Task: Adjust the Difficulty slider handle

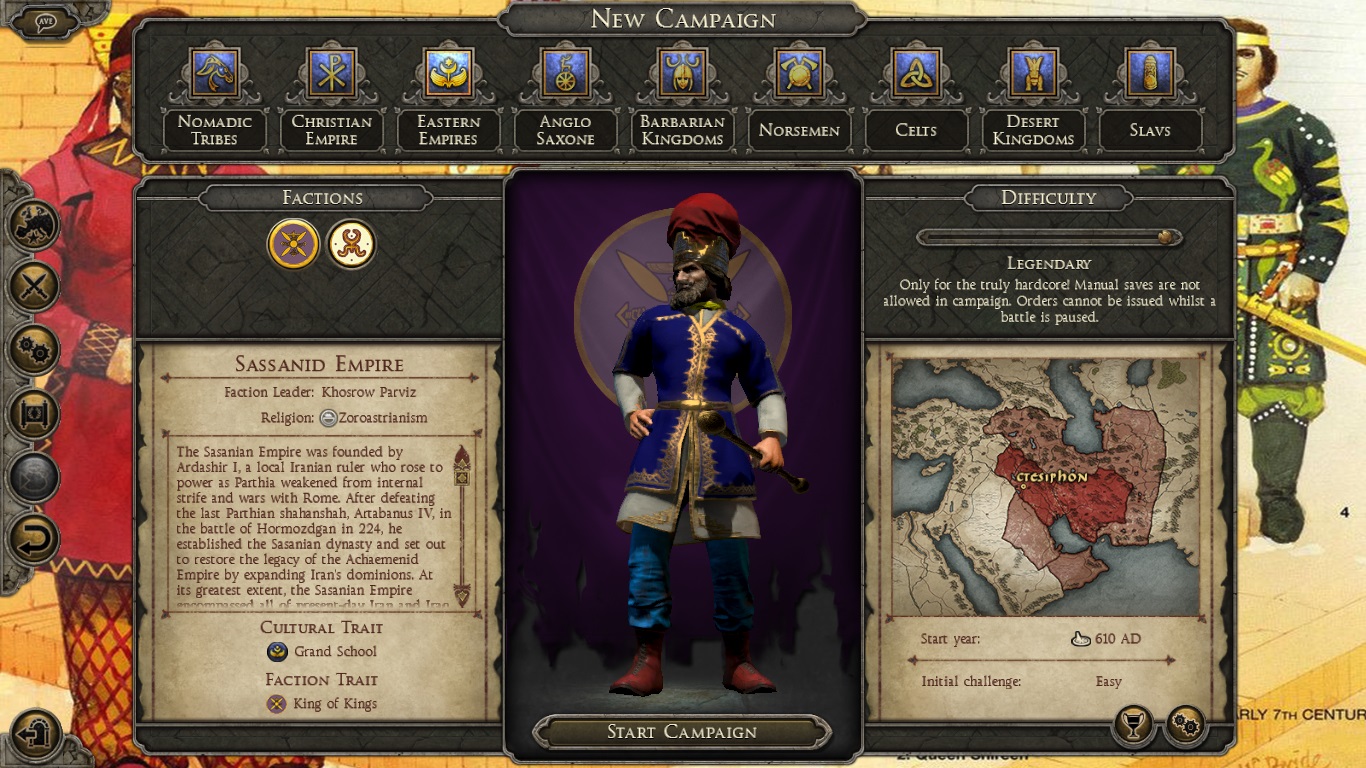Action: pos(1165,238)
